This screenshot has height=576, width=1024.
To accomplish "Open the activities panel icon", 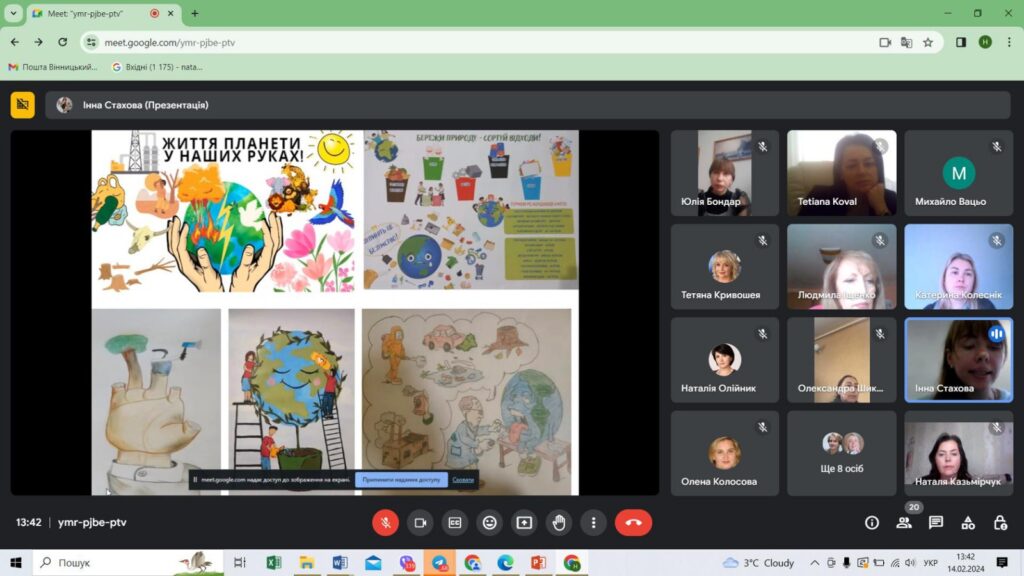I will [x=968, y=522].
